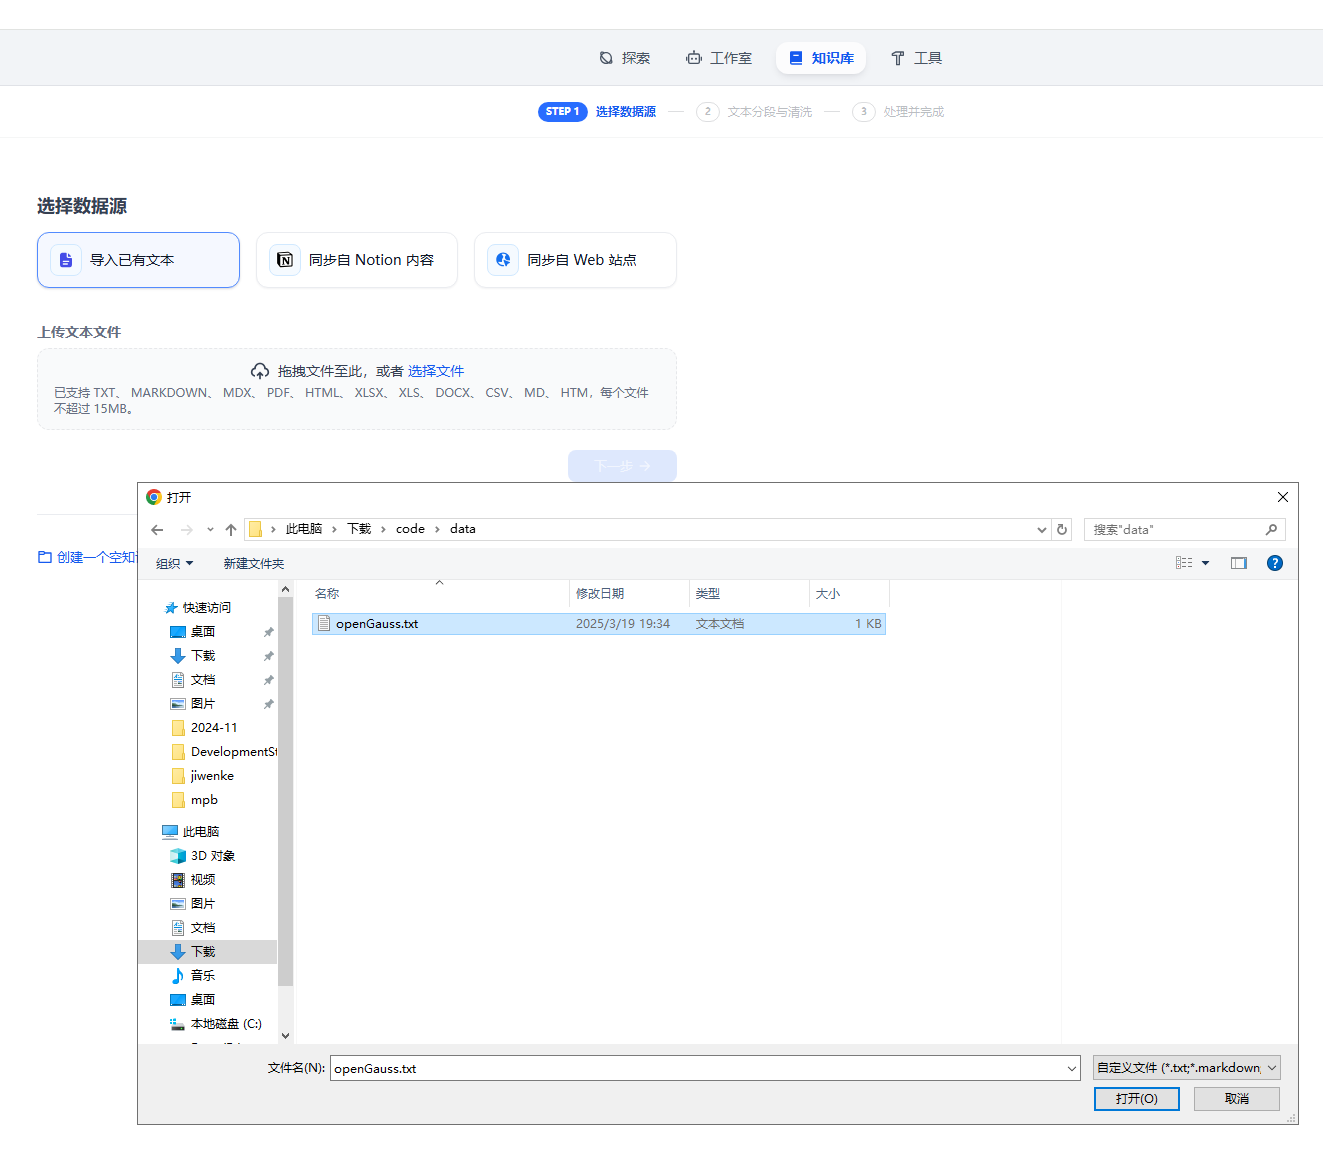The height and width of the screenshot is (1149, 1323).
Task: Click the search magnifier in dialog
Action: (x=1271, y=530)
